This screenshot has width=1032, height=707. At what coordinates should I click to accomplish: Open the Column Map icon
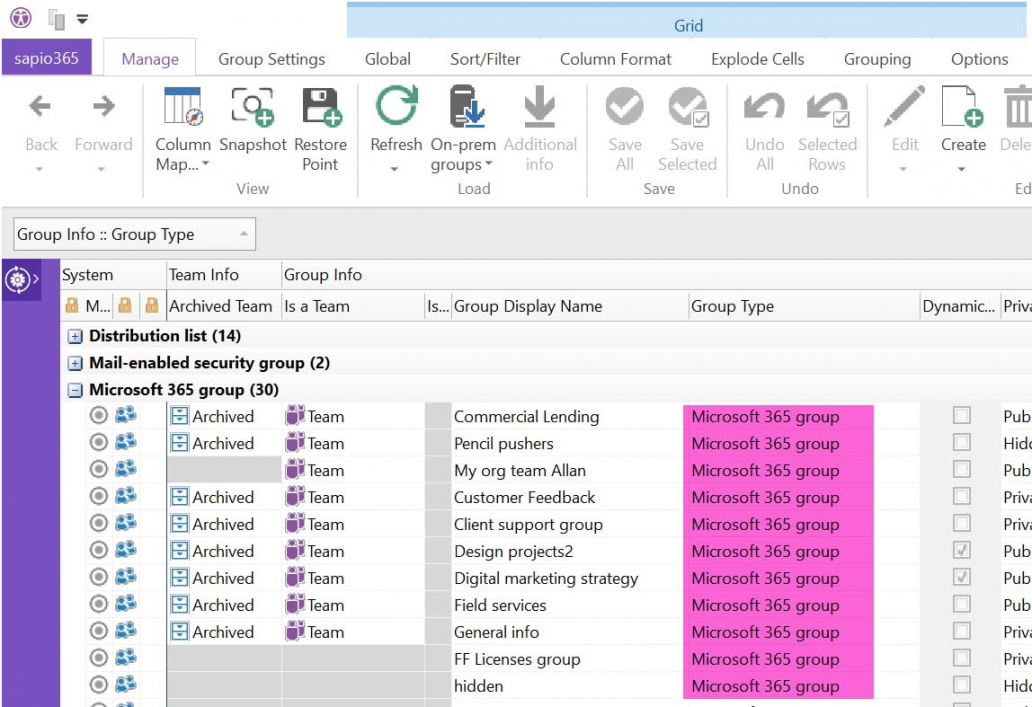tap(182, 106)
